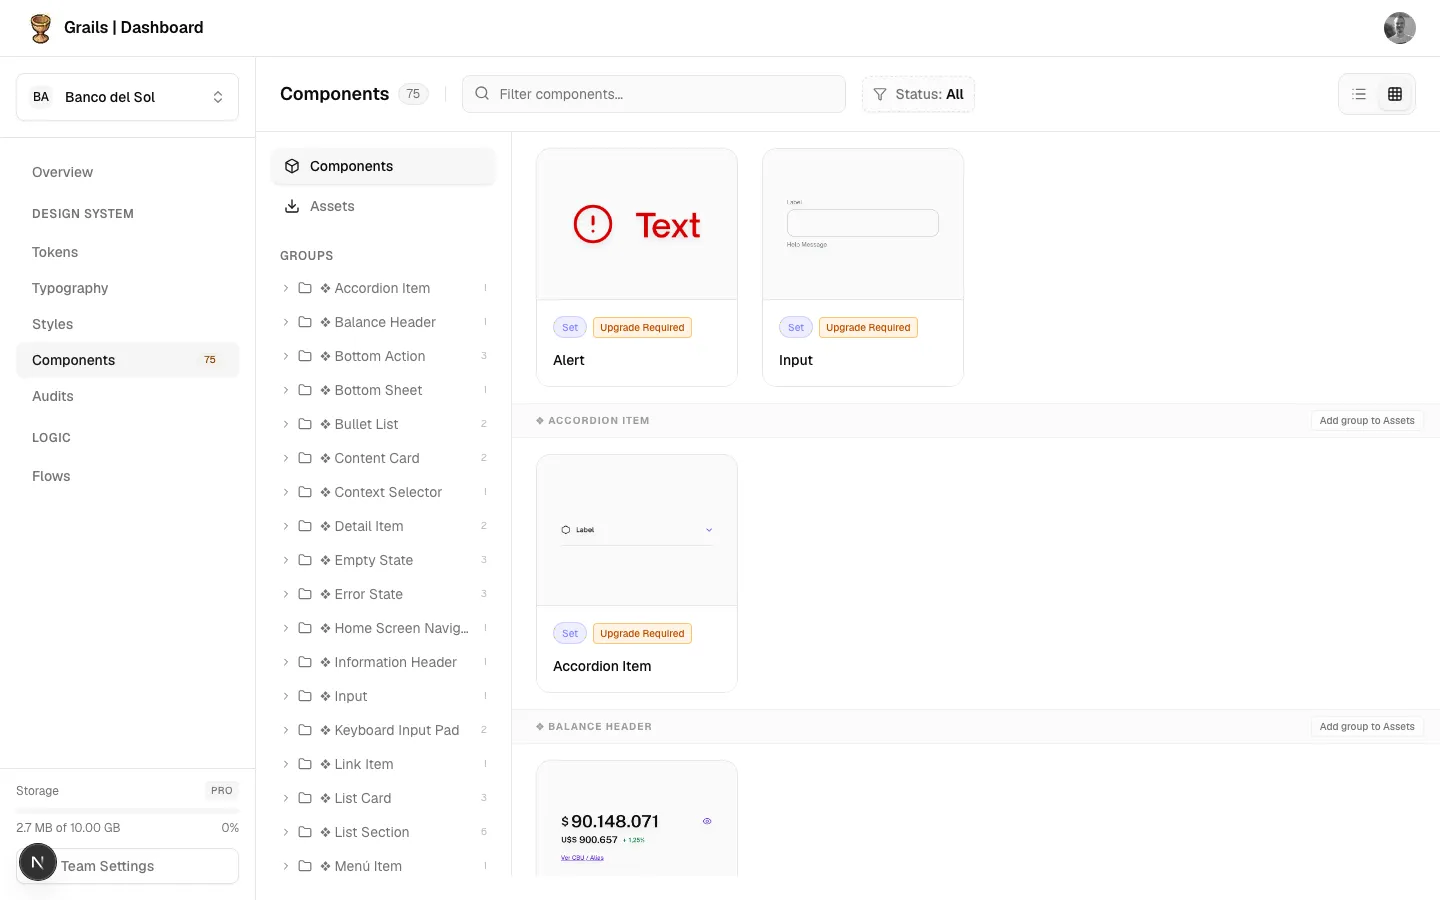Click the search magnifier icon in filter box
1440x900 pixels.
click(x=482, y=94)
